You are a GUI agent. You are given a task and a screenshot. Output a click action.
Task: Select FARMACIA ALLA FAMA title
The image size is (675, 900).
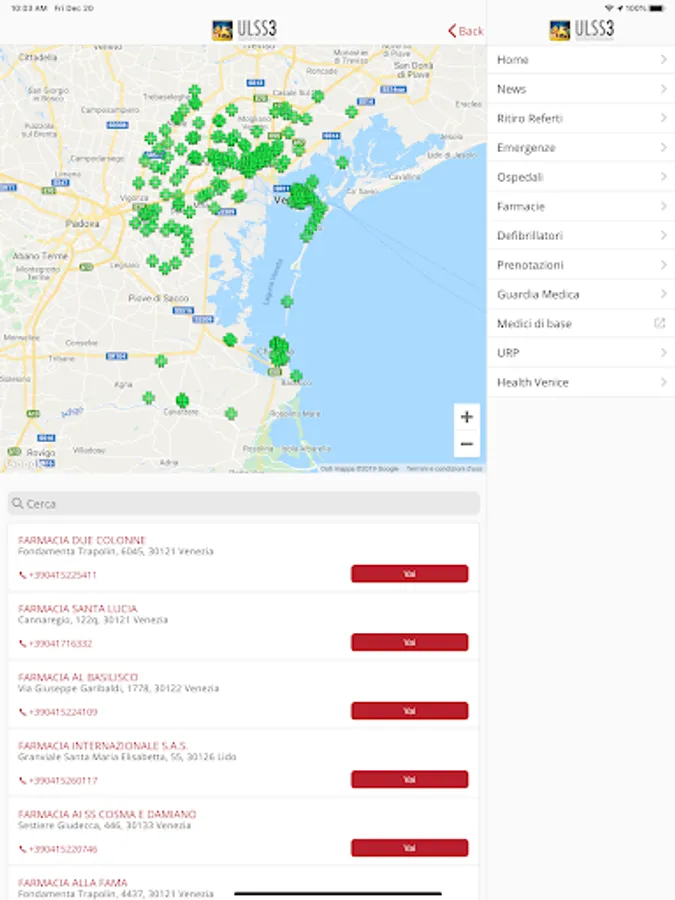[x=73, y=882]
